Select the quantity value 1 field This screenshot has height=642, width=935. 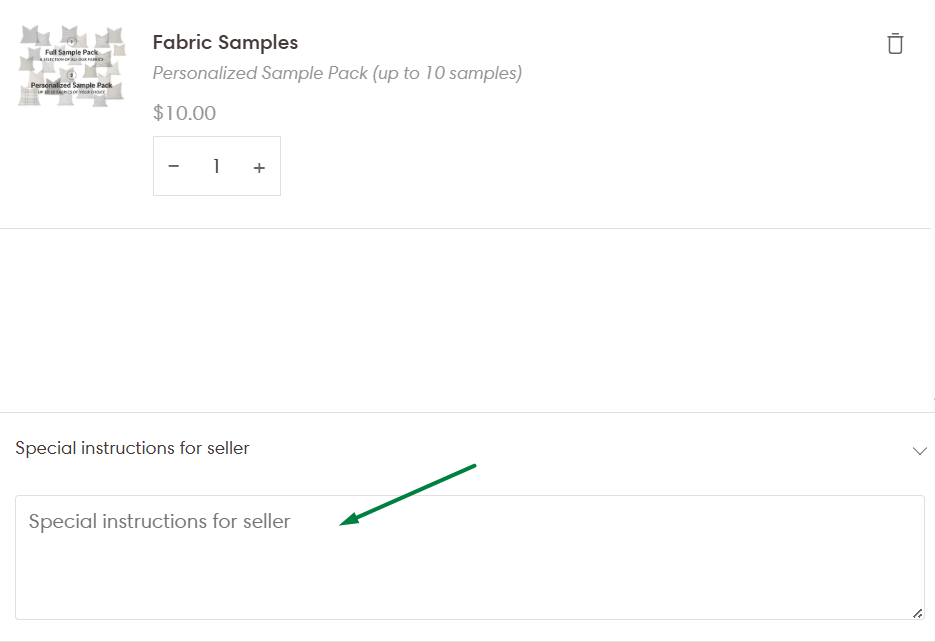(216, 166)
